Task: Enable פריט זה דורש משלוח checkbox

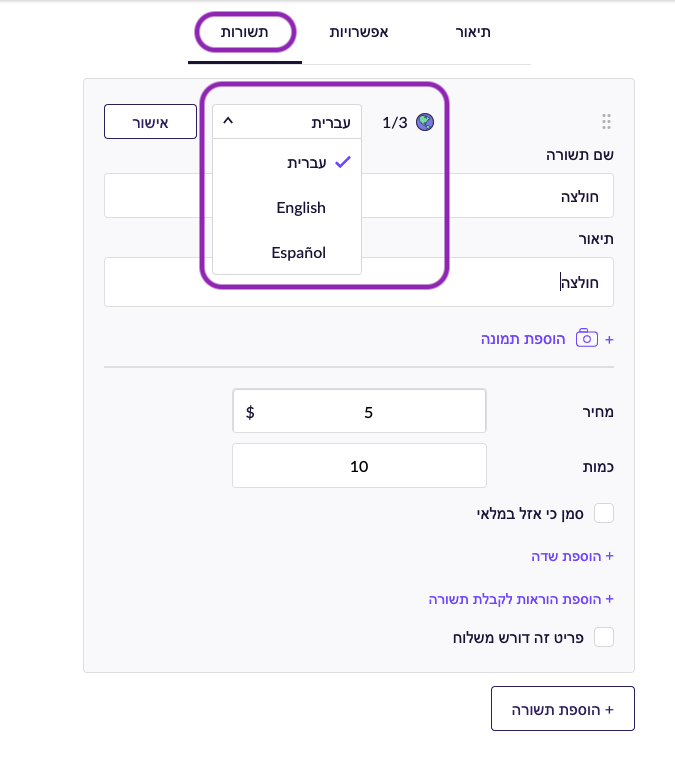Action: pyautogui.click(x=604, y=637)
